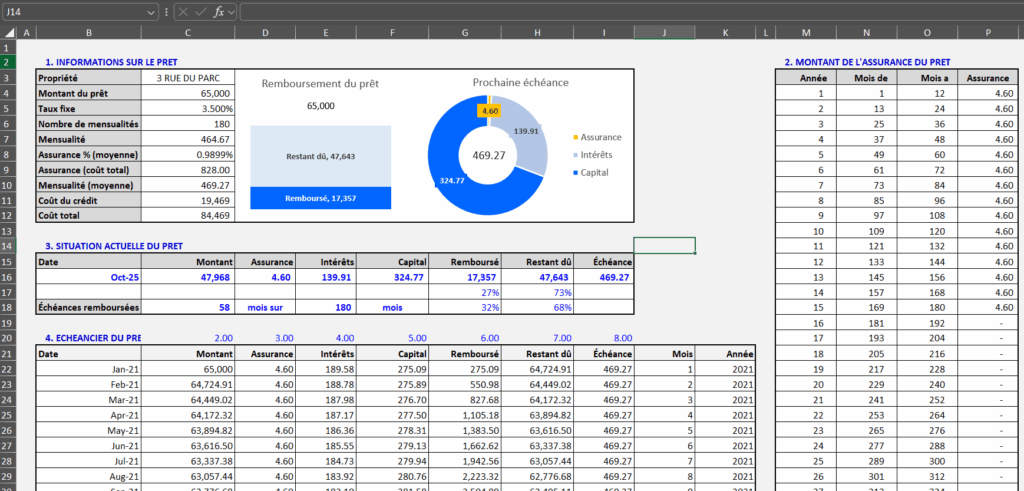This screenshot has width=1024, height=491.
Task: Click the Capital legend entry
Action: click(594, 173)
